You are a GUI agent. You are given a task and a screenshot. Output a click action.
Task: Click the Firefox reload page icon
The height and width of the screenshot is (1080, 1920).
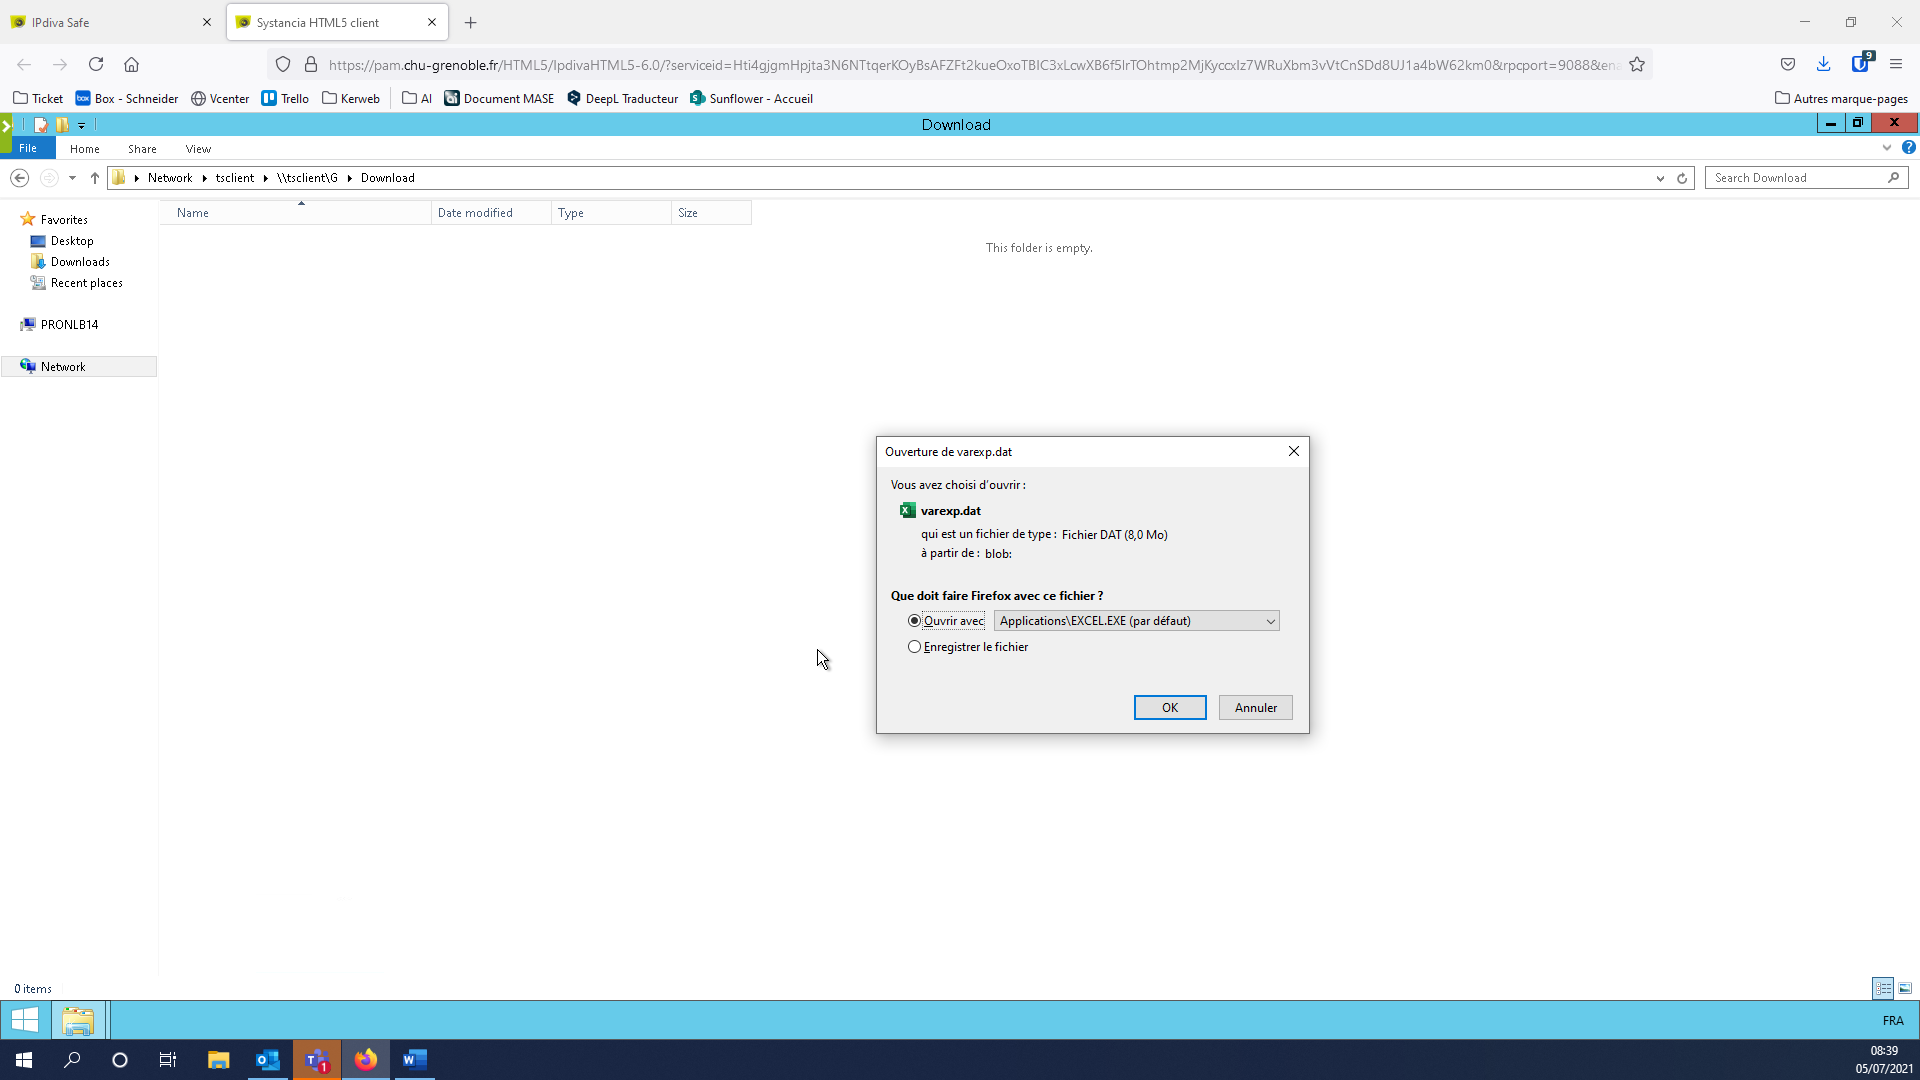(x=96, y=64)
